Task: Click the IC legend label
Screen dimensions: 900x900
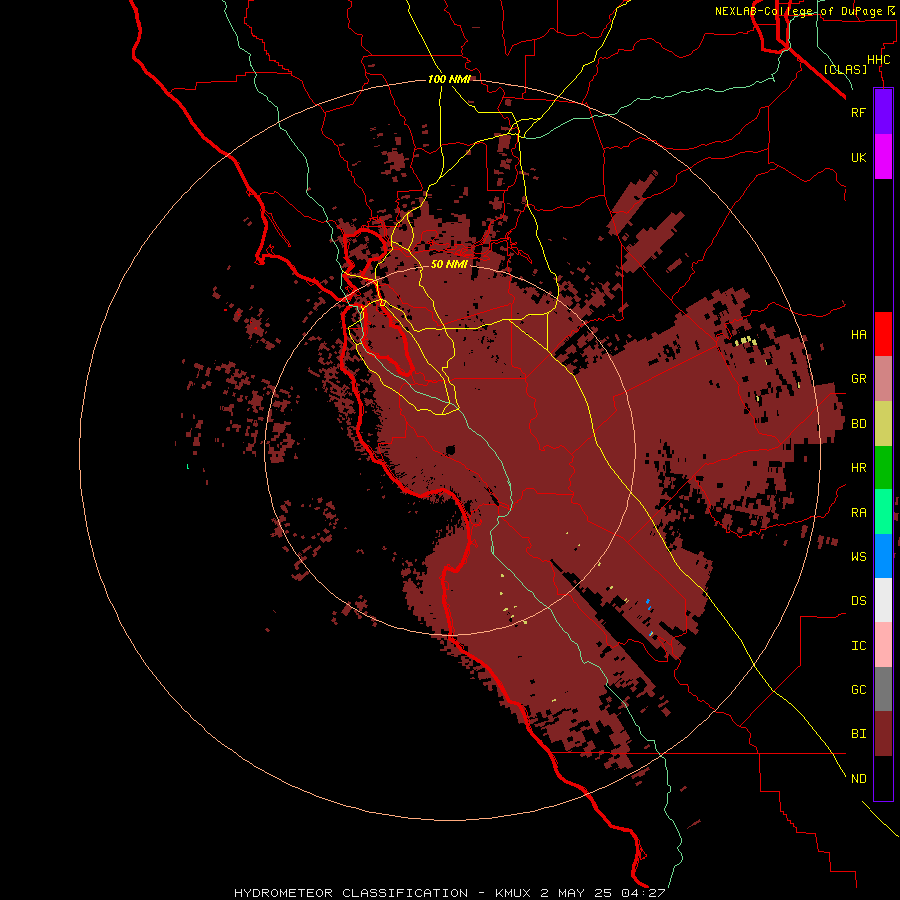Action: tap(858, 646)
